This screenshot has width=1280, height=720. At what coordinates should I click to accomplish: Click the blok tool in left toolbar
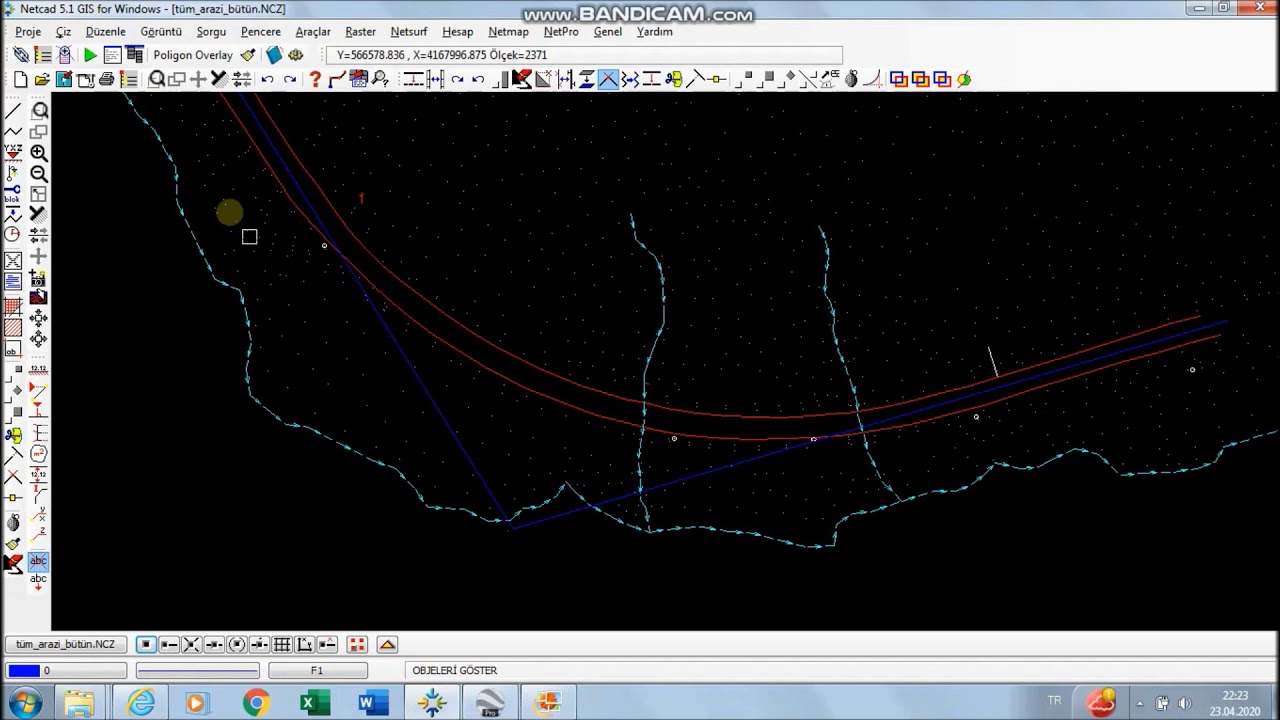point(13,194)
